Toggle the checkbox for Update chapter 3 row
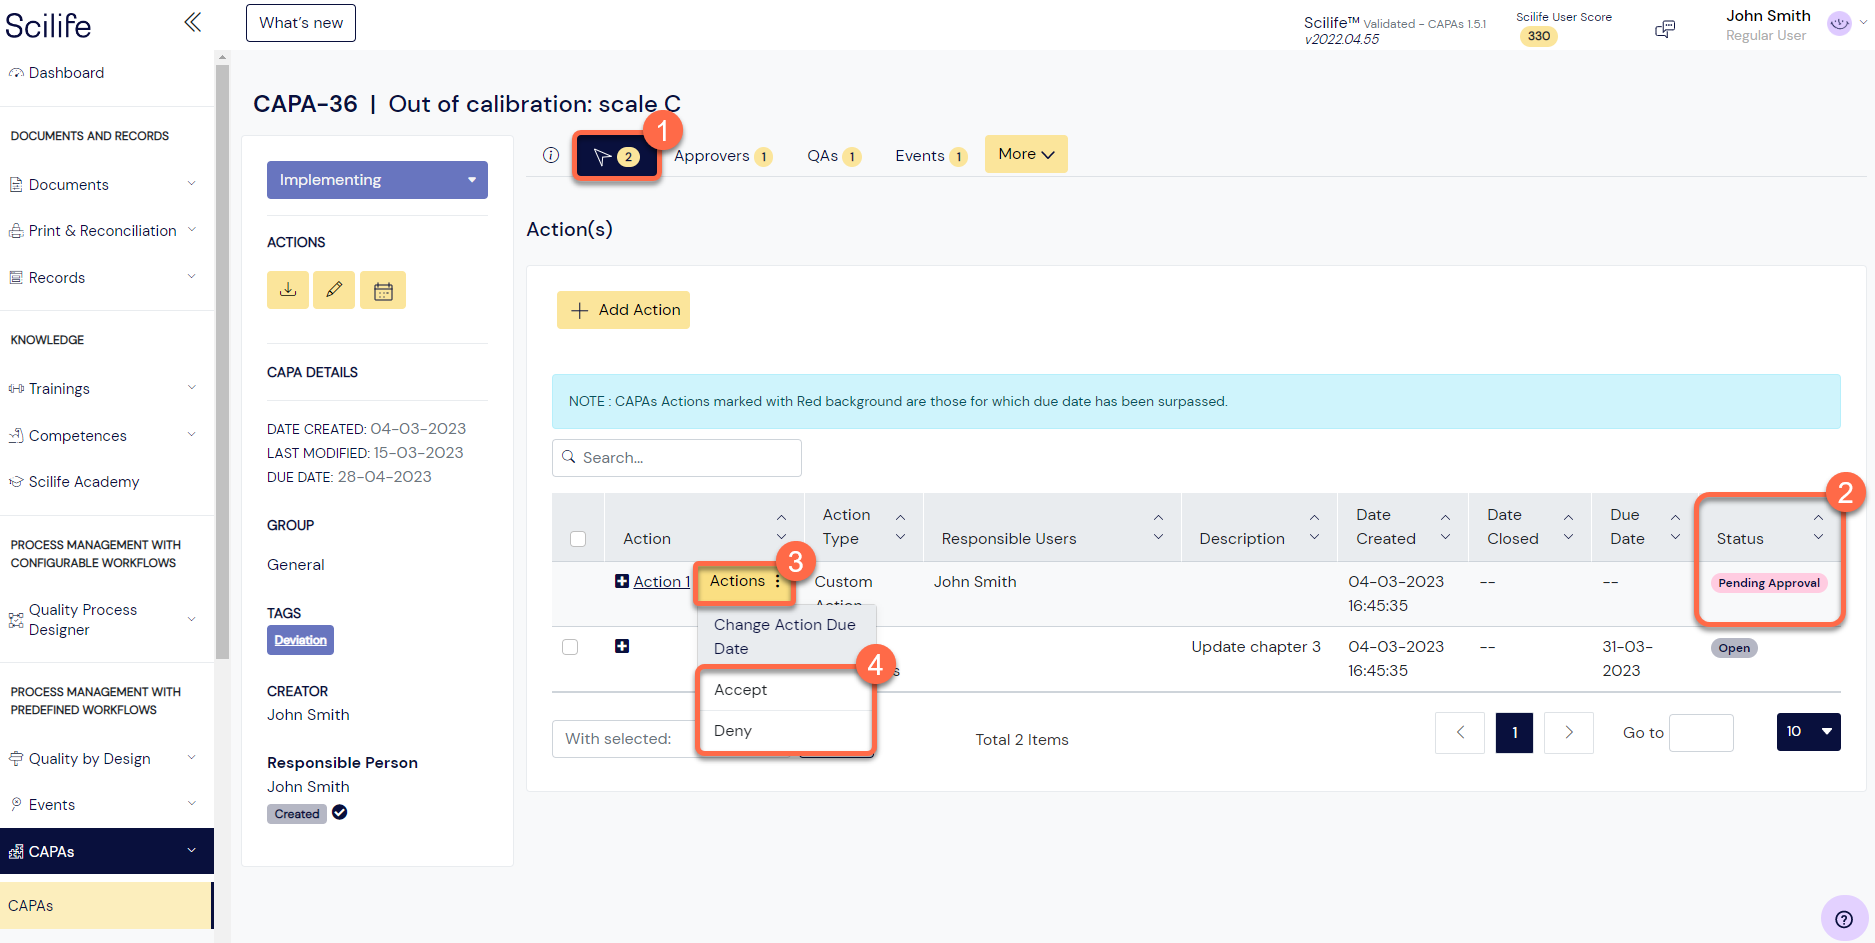1875x943 pixels. click(x=570, y=647)
